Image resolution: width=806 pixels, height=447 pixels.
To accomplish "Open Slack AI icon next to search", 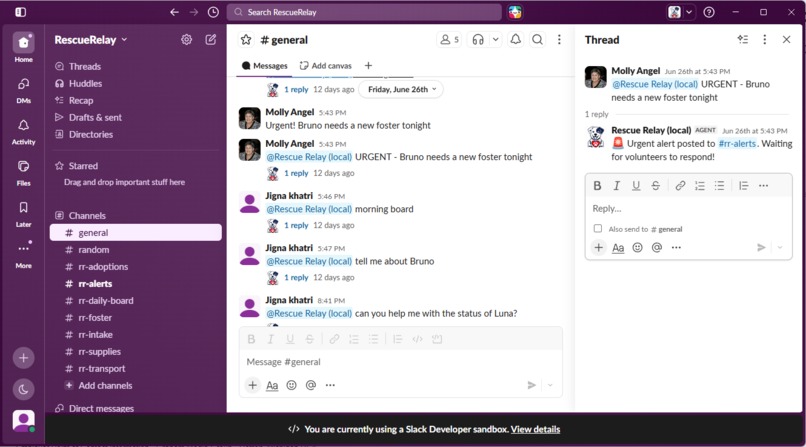I will [515, 12].
